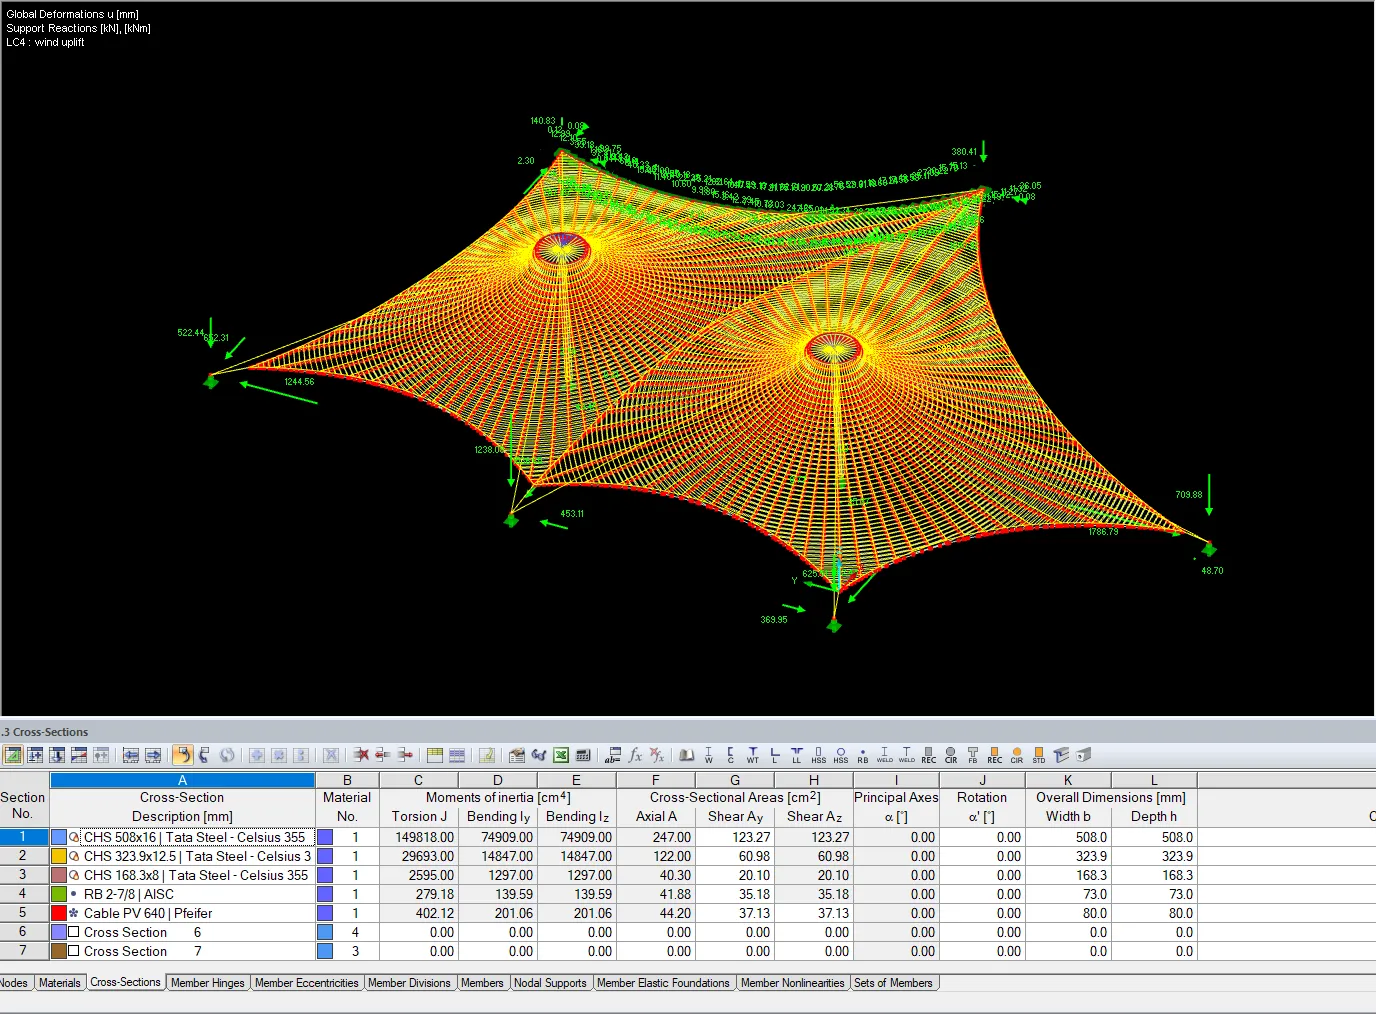Select the round HSS section icon
Screen dimensions: 1376x1014
pos(841,755)
